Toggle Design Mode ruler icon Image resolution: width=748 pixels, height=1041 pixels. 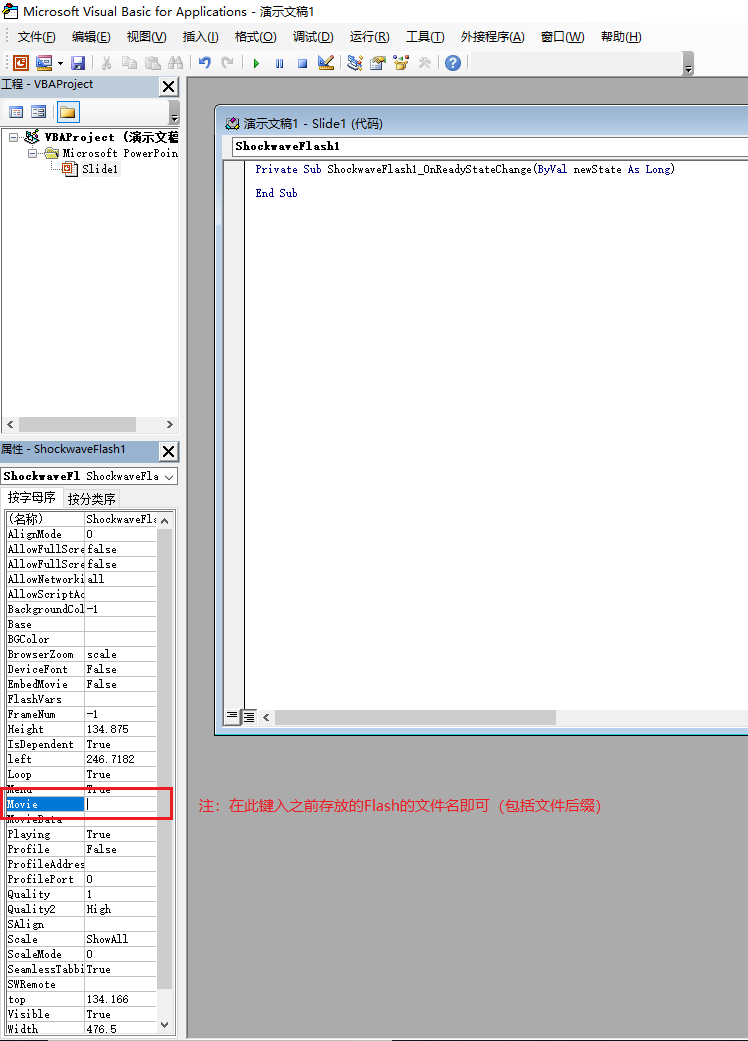326,63
